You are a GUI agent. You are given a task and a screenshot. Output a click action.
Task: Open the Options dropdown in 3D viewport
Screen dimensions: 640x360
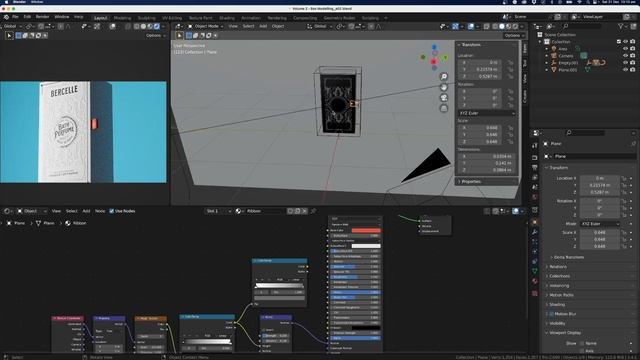[513, 36]
